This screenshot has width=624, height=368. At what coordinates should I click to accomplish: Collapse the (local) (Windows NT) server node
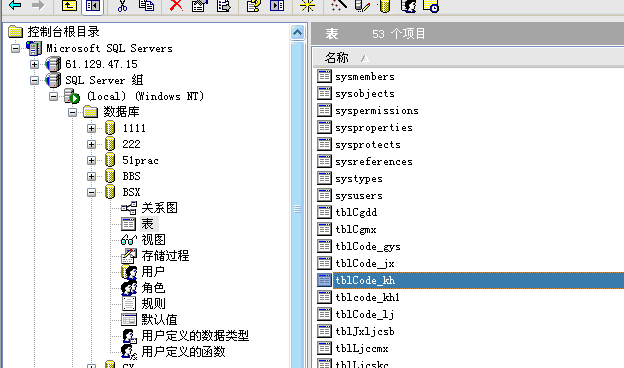pos(53,96)
